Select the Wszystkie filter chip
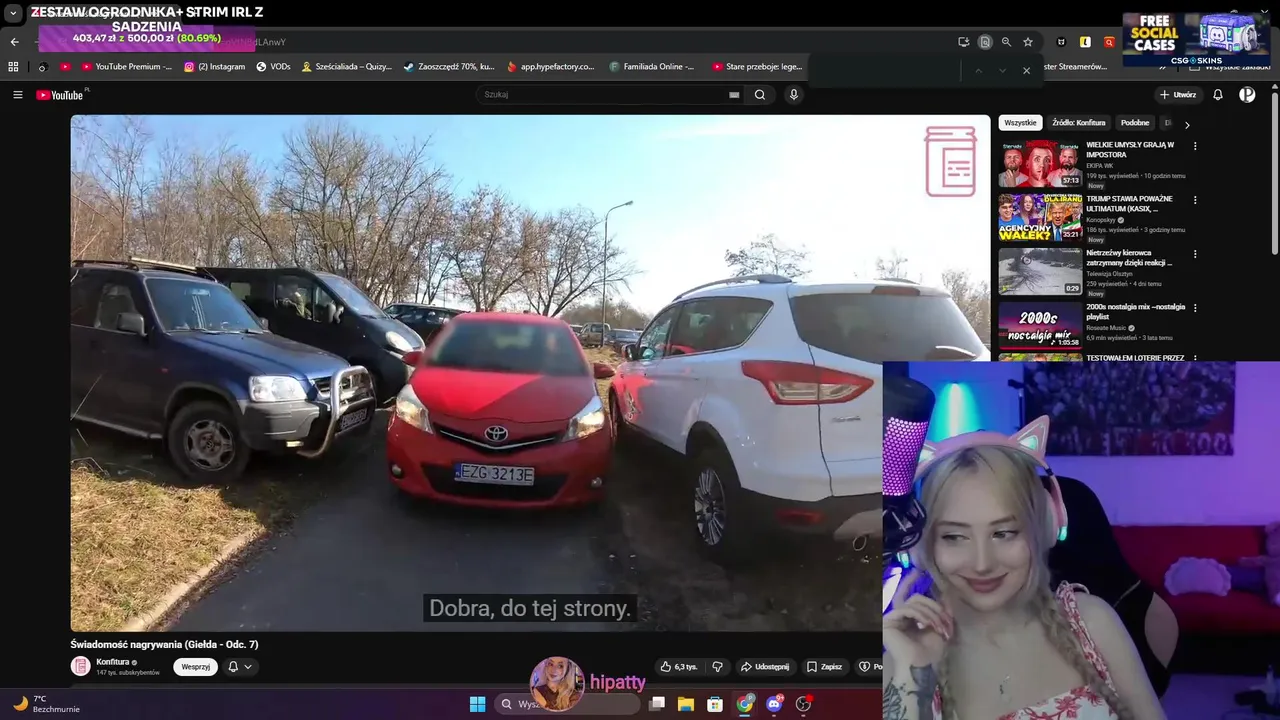The height and width of the screenshot is (720, 1280). [1020, 123]
